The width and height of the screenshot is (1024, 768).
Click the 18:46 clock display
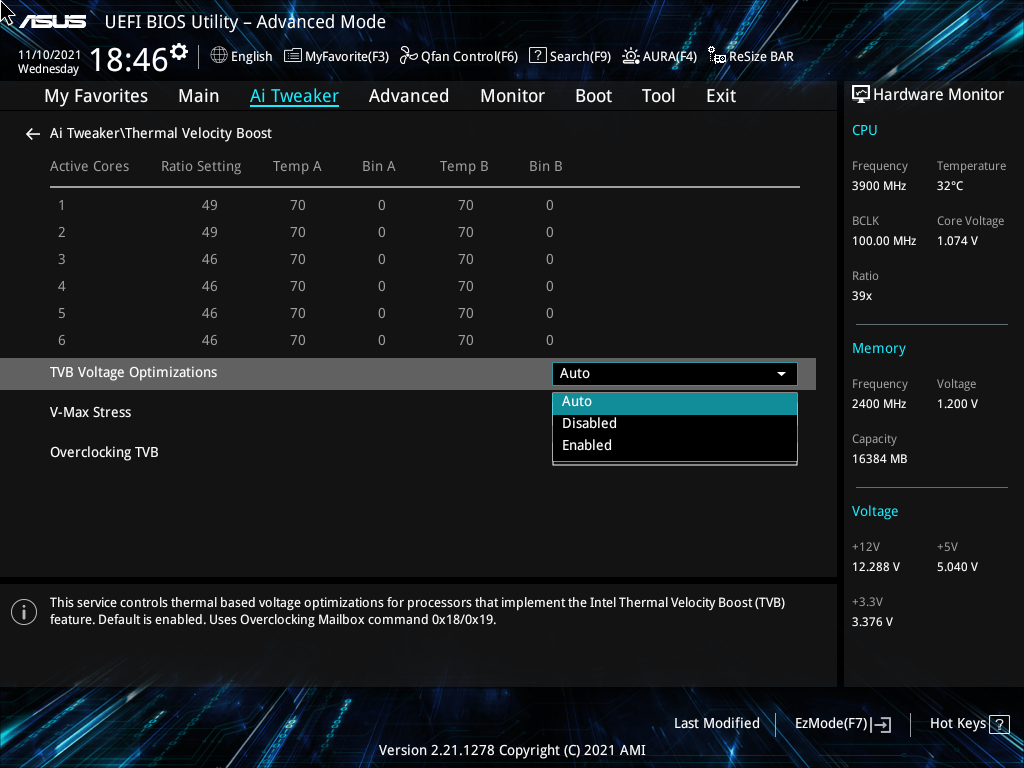coord(129,59)
